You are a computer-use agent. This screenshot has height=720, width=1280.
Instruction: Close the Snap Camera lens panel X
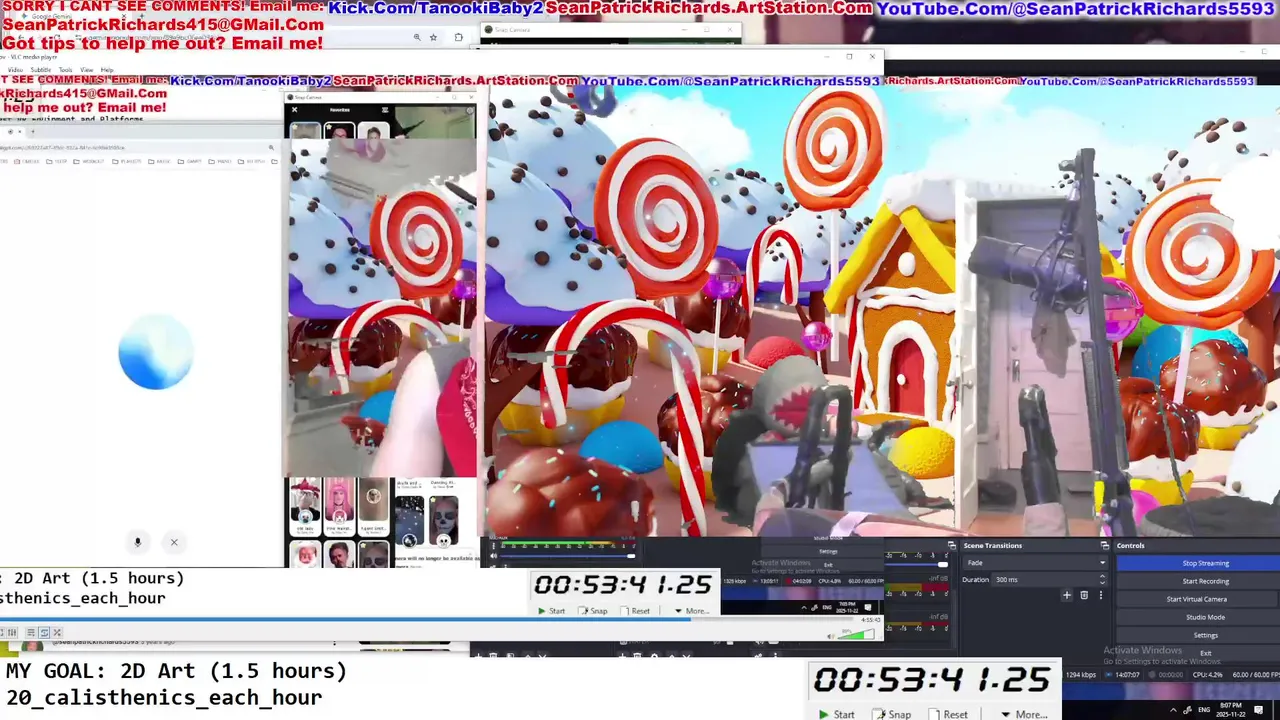pos(294,110)
